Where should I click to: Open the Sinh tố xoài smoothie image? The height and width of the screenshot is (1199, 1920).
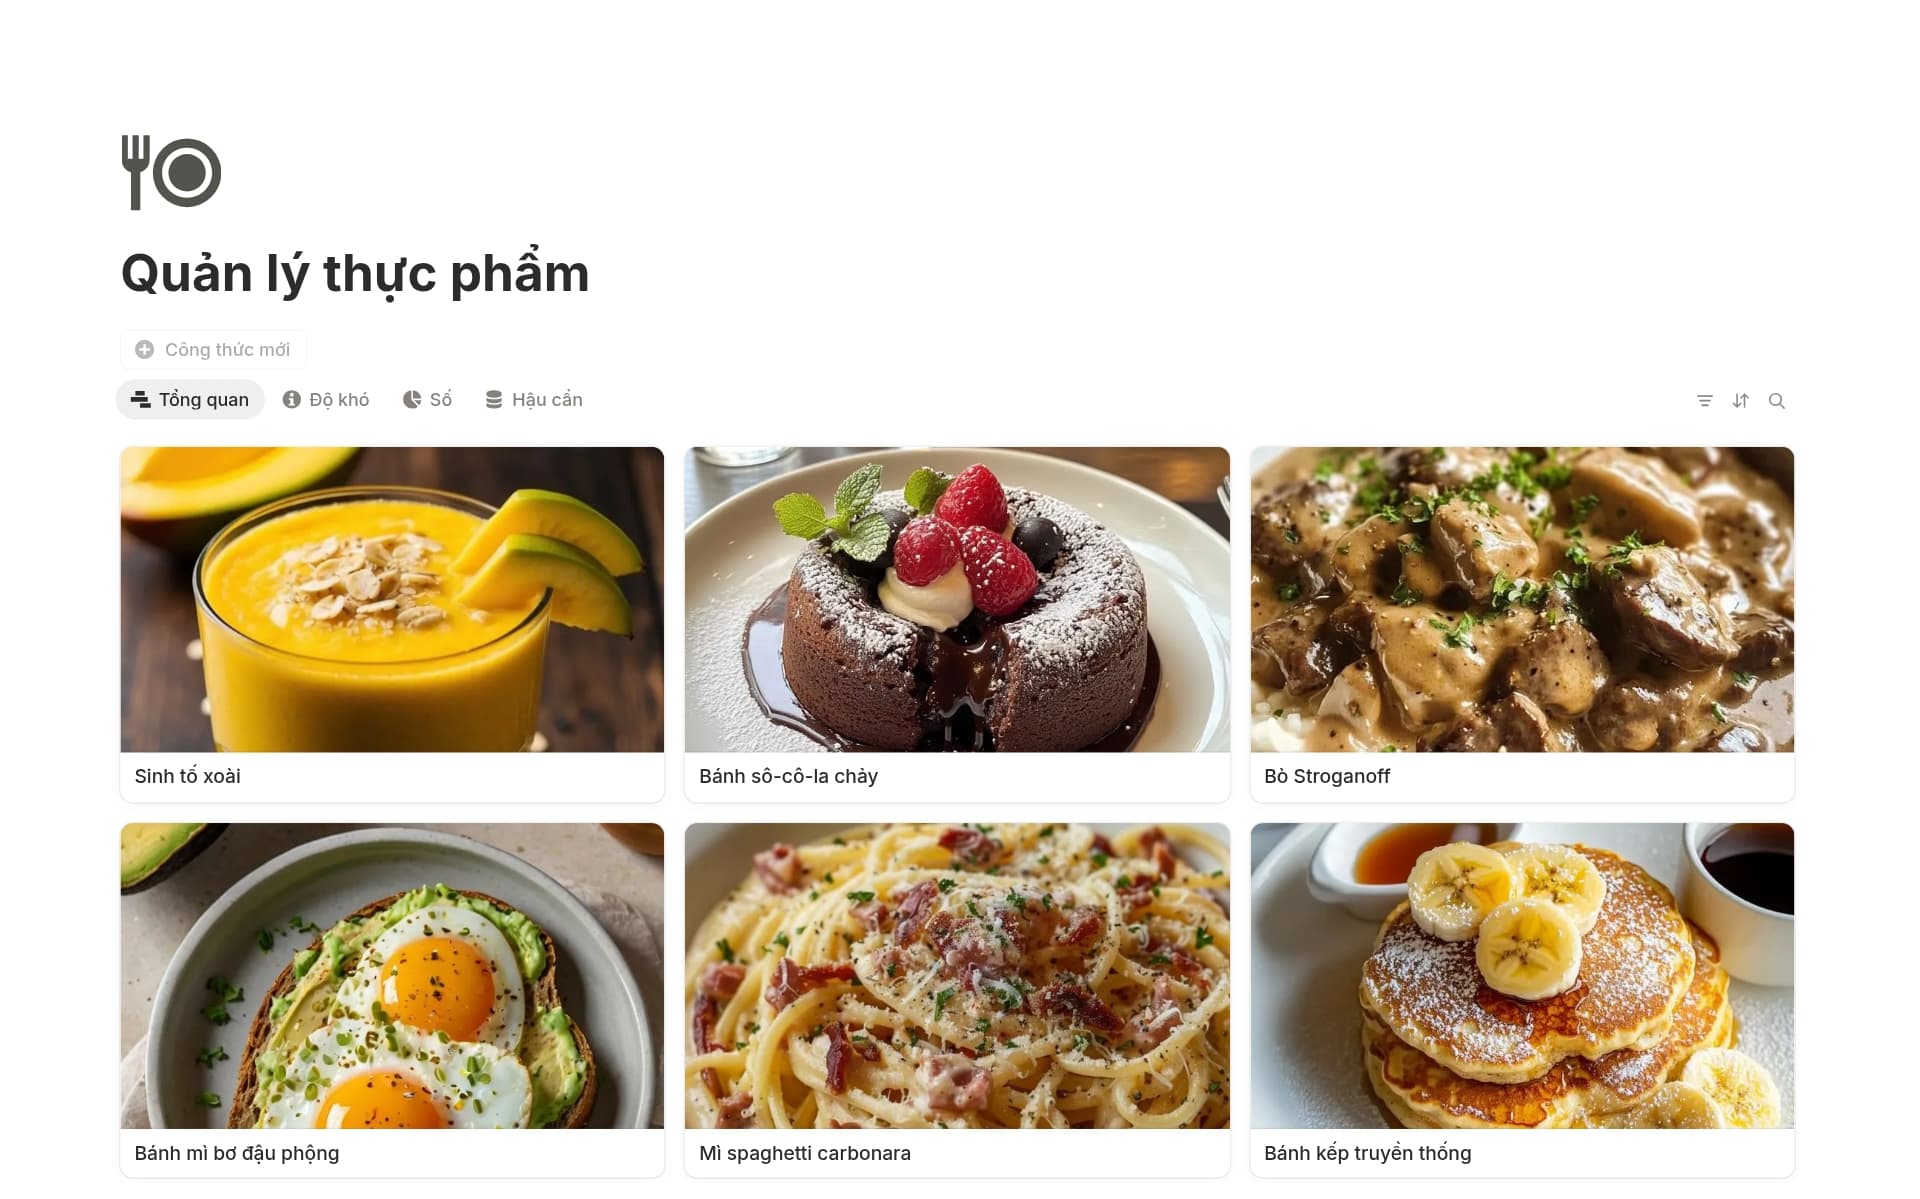[x=392, y=599]
